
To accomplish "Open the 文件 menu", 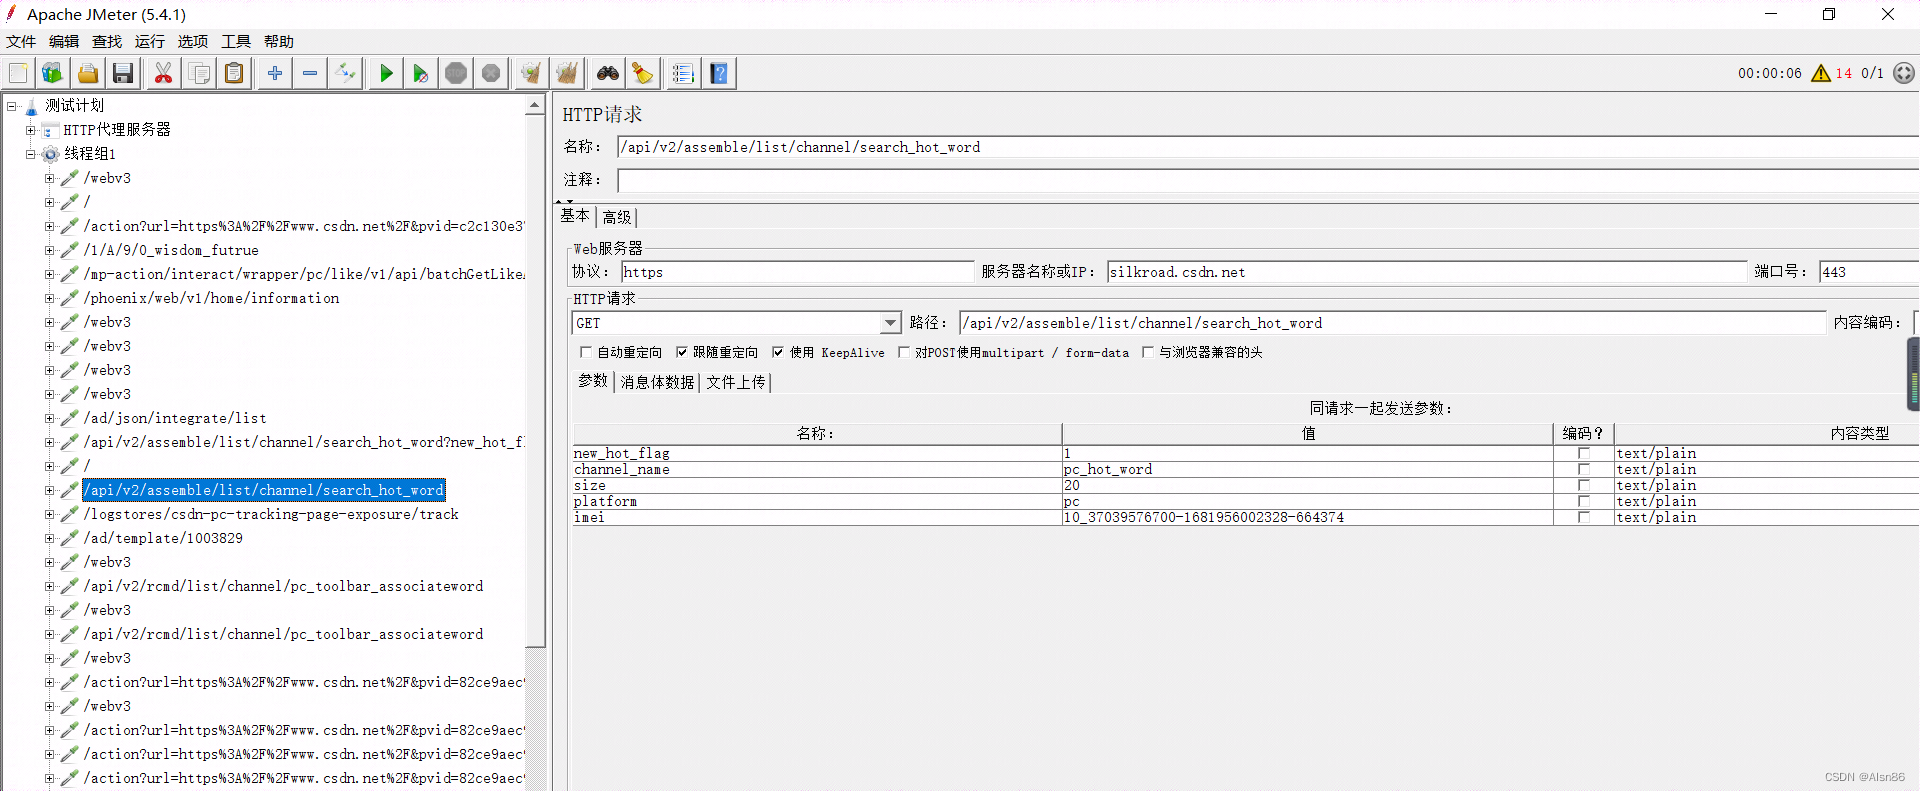I will pos(21,41).
